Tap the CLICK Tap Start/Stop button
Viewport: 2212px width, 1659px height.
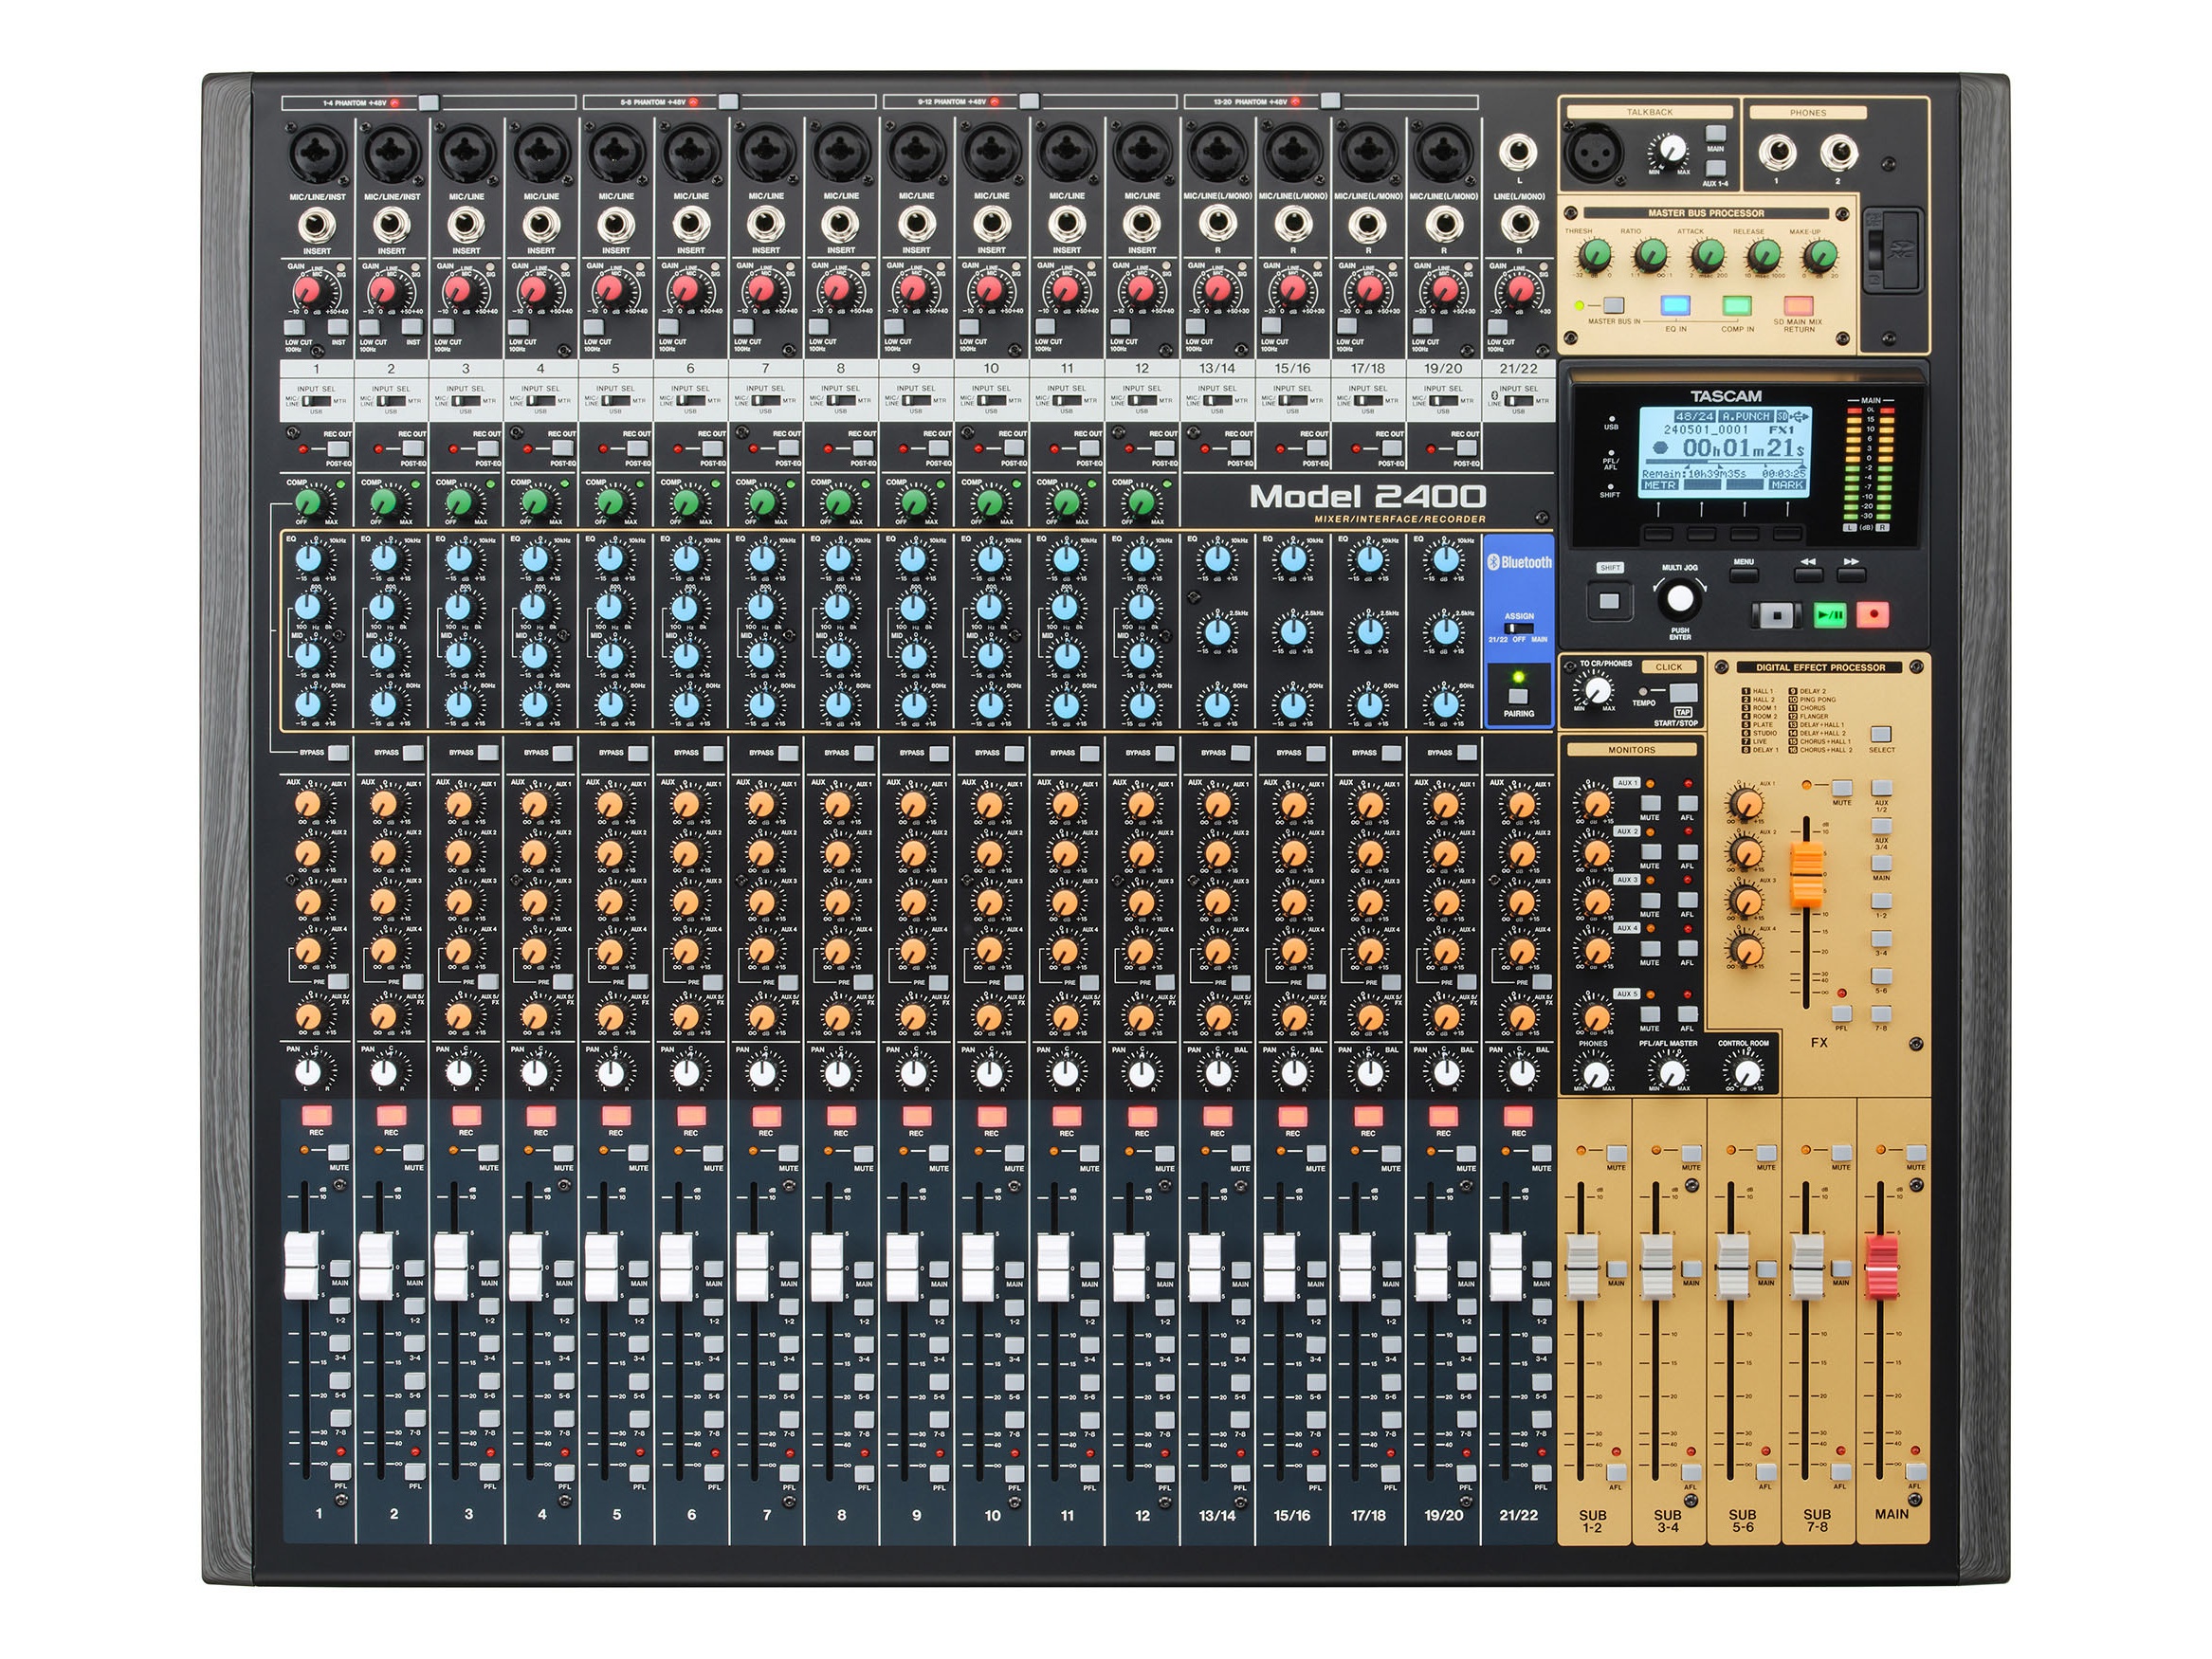pyautogui.click(x=1684, y=693)
